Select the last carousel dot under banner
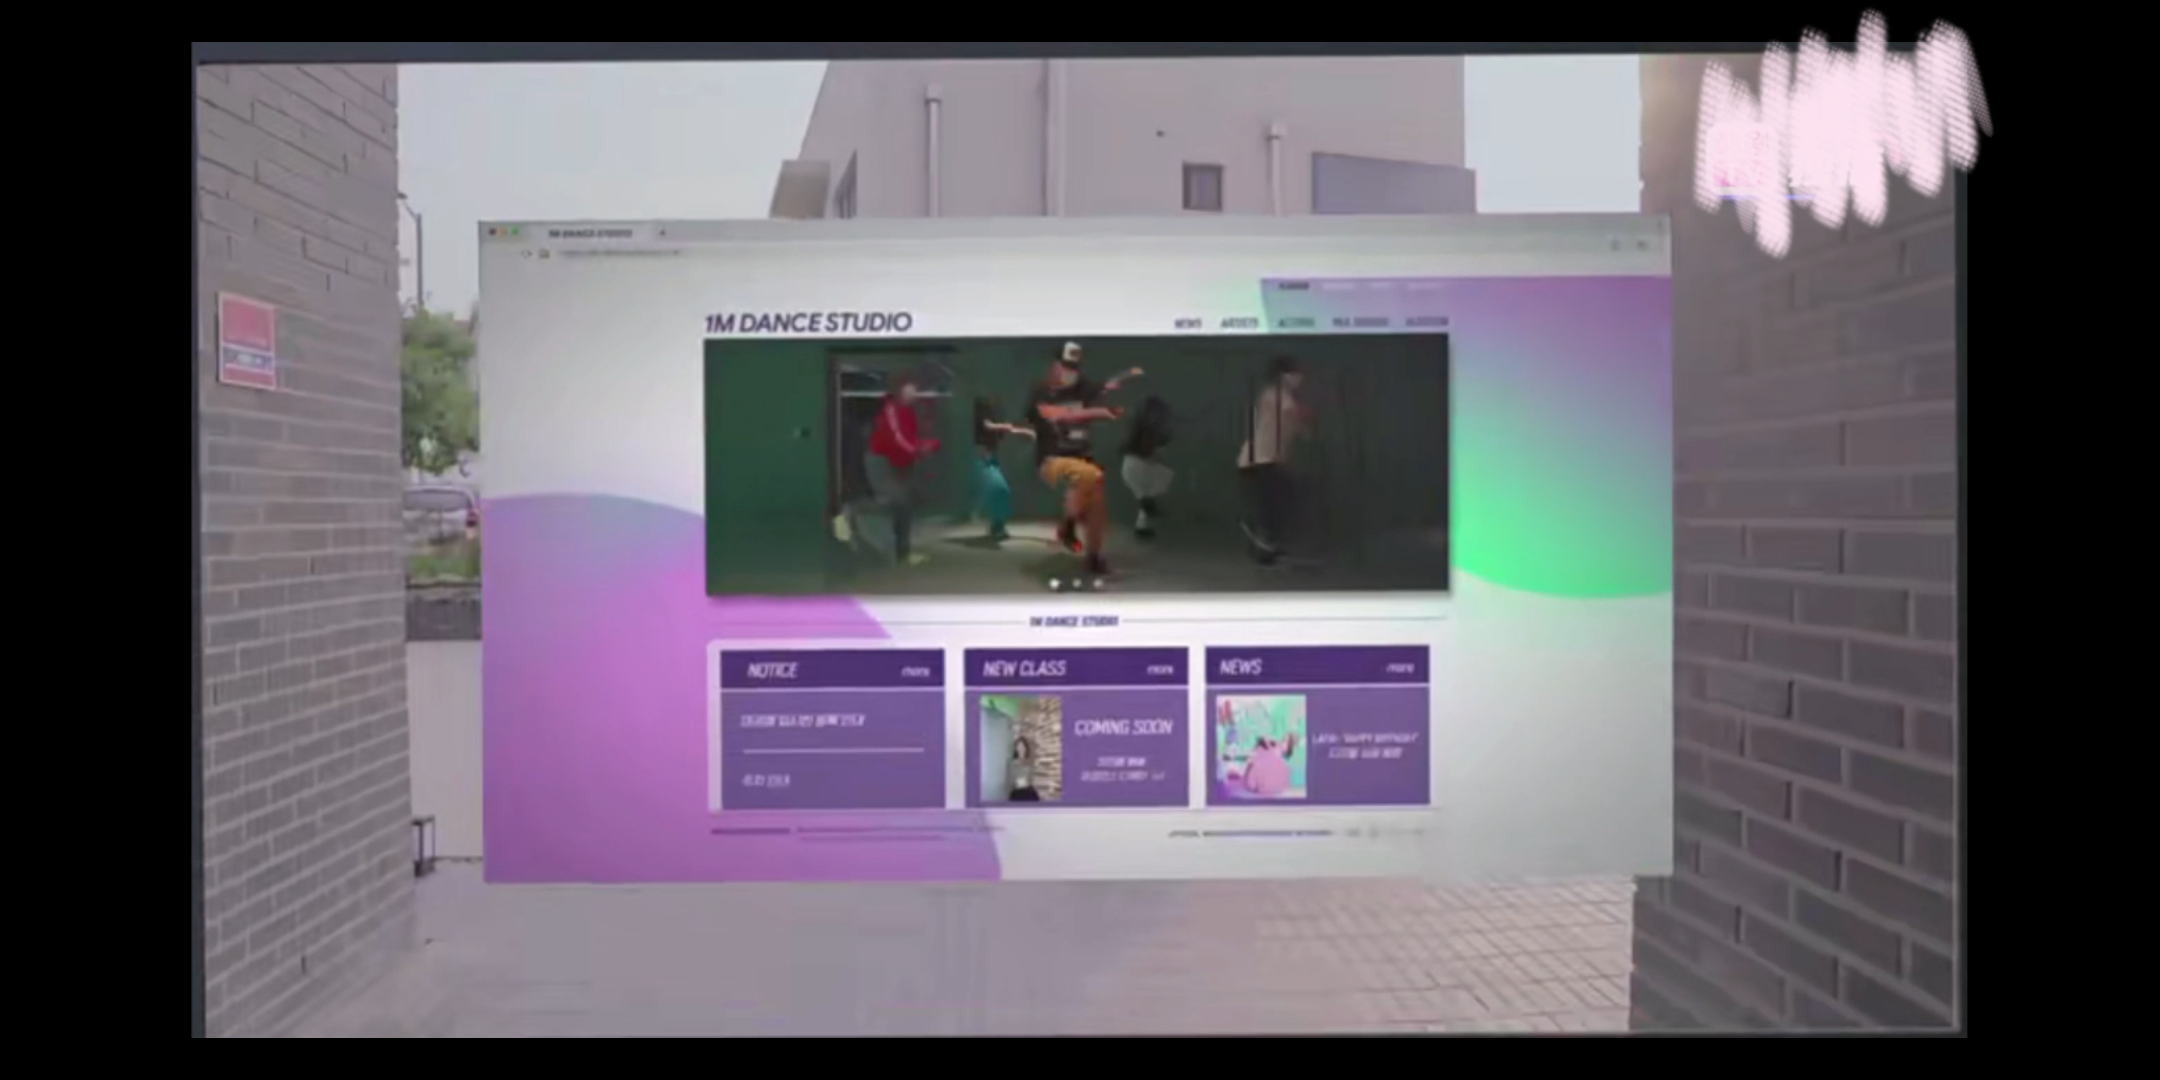Viewport: 2160px width, 1080px height. (x=1098, y=583)
